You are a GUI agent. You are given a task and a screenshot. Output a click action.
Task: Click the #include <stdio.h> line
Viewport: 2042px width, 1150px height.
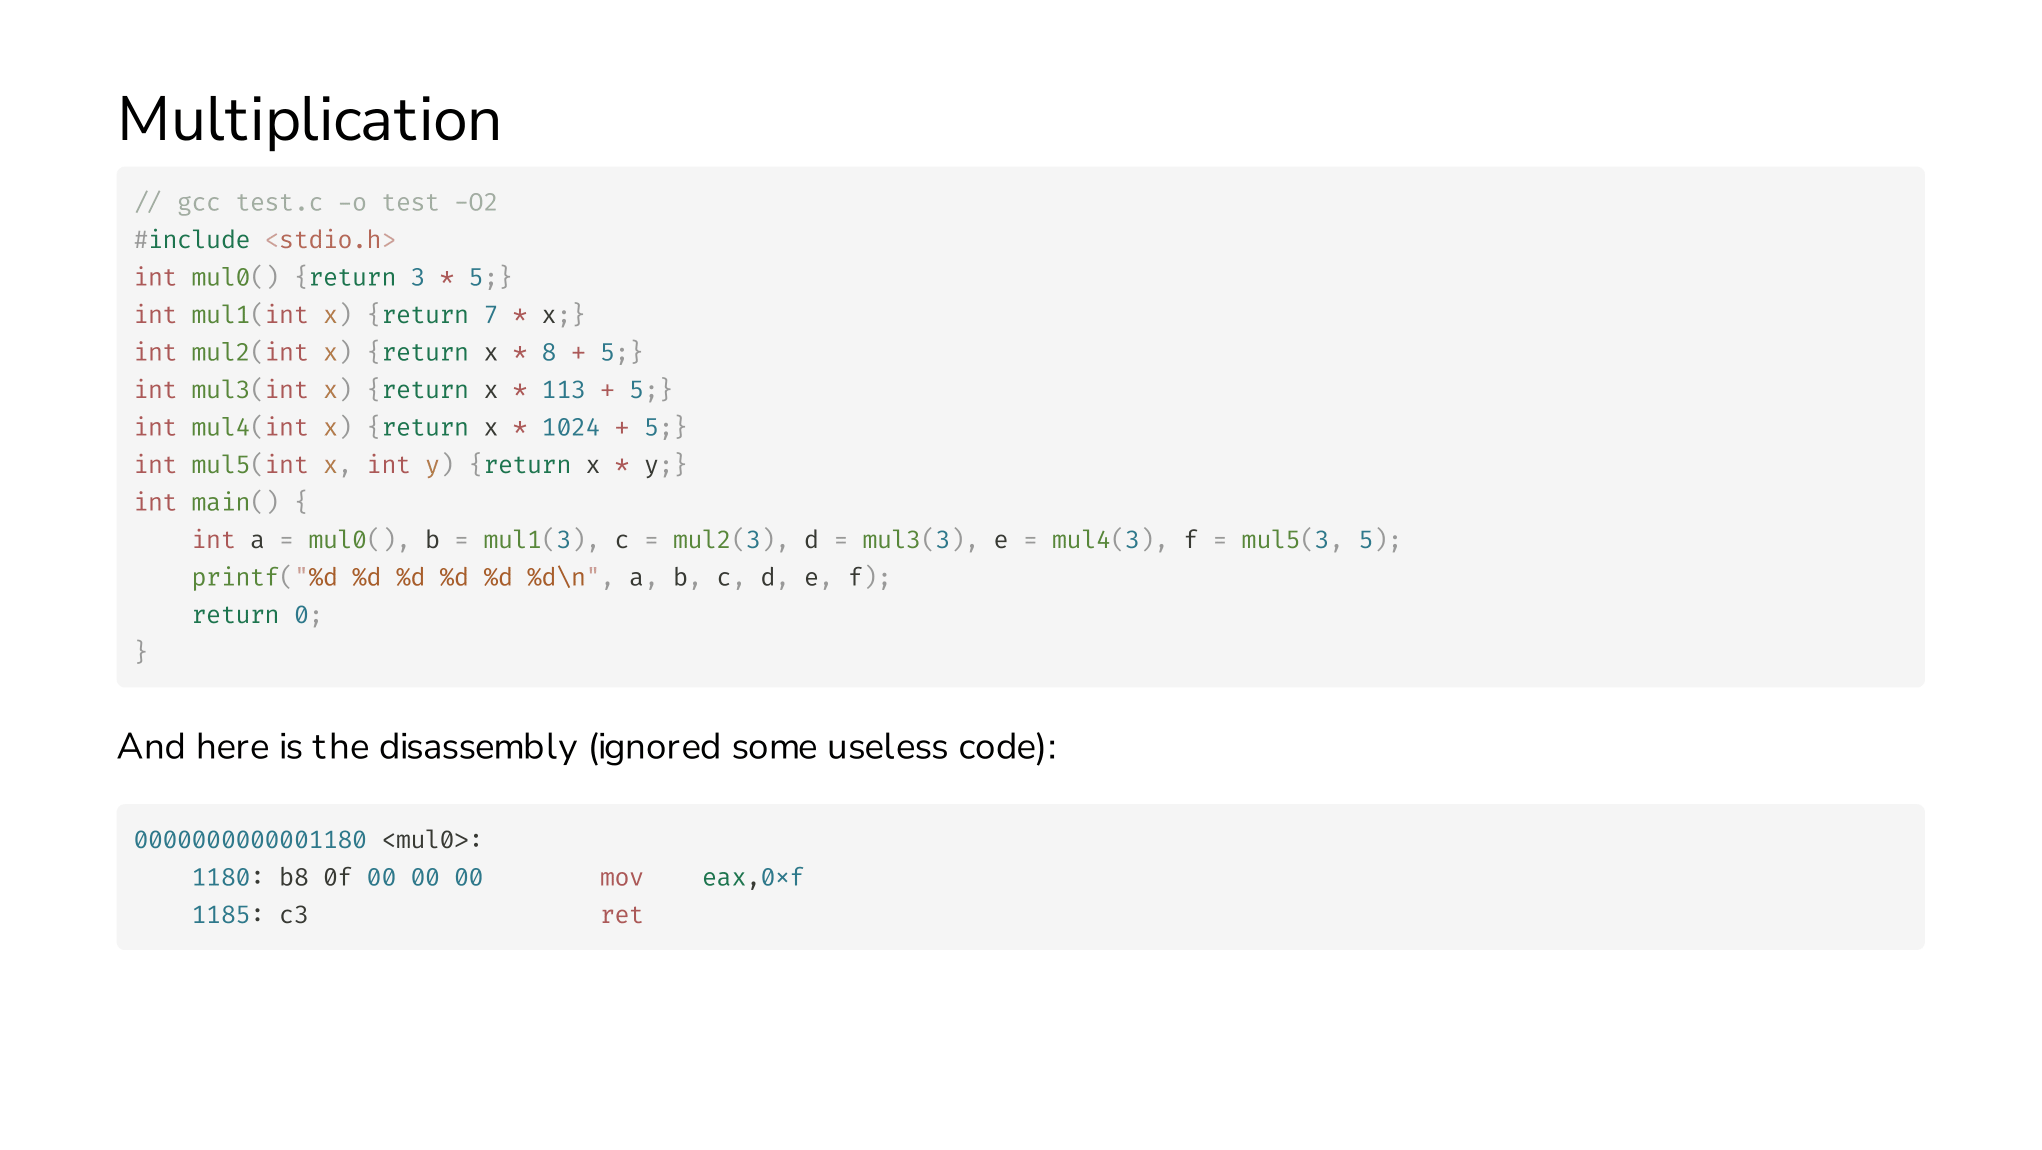point(265,240)
